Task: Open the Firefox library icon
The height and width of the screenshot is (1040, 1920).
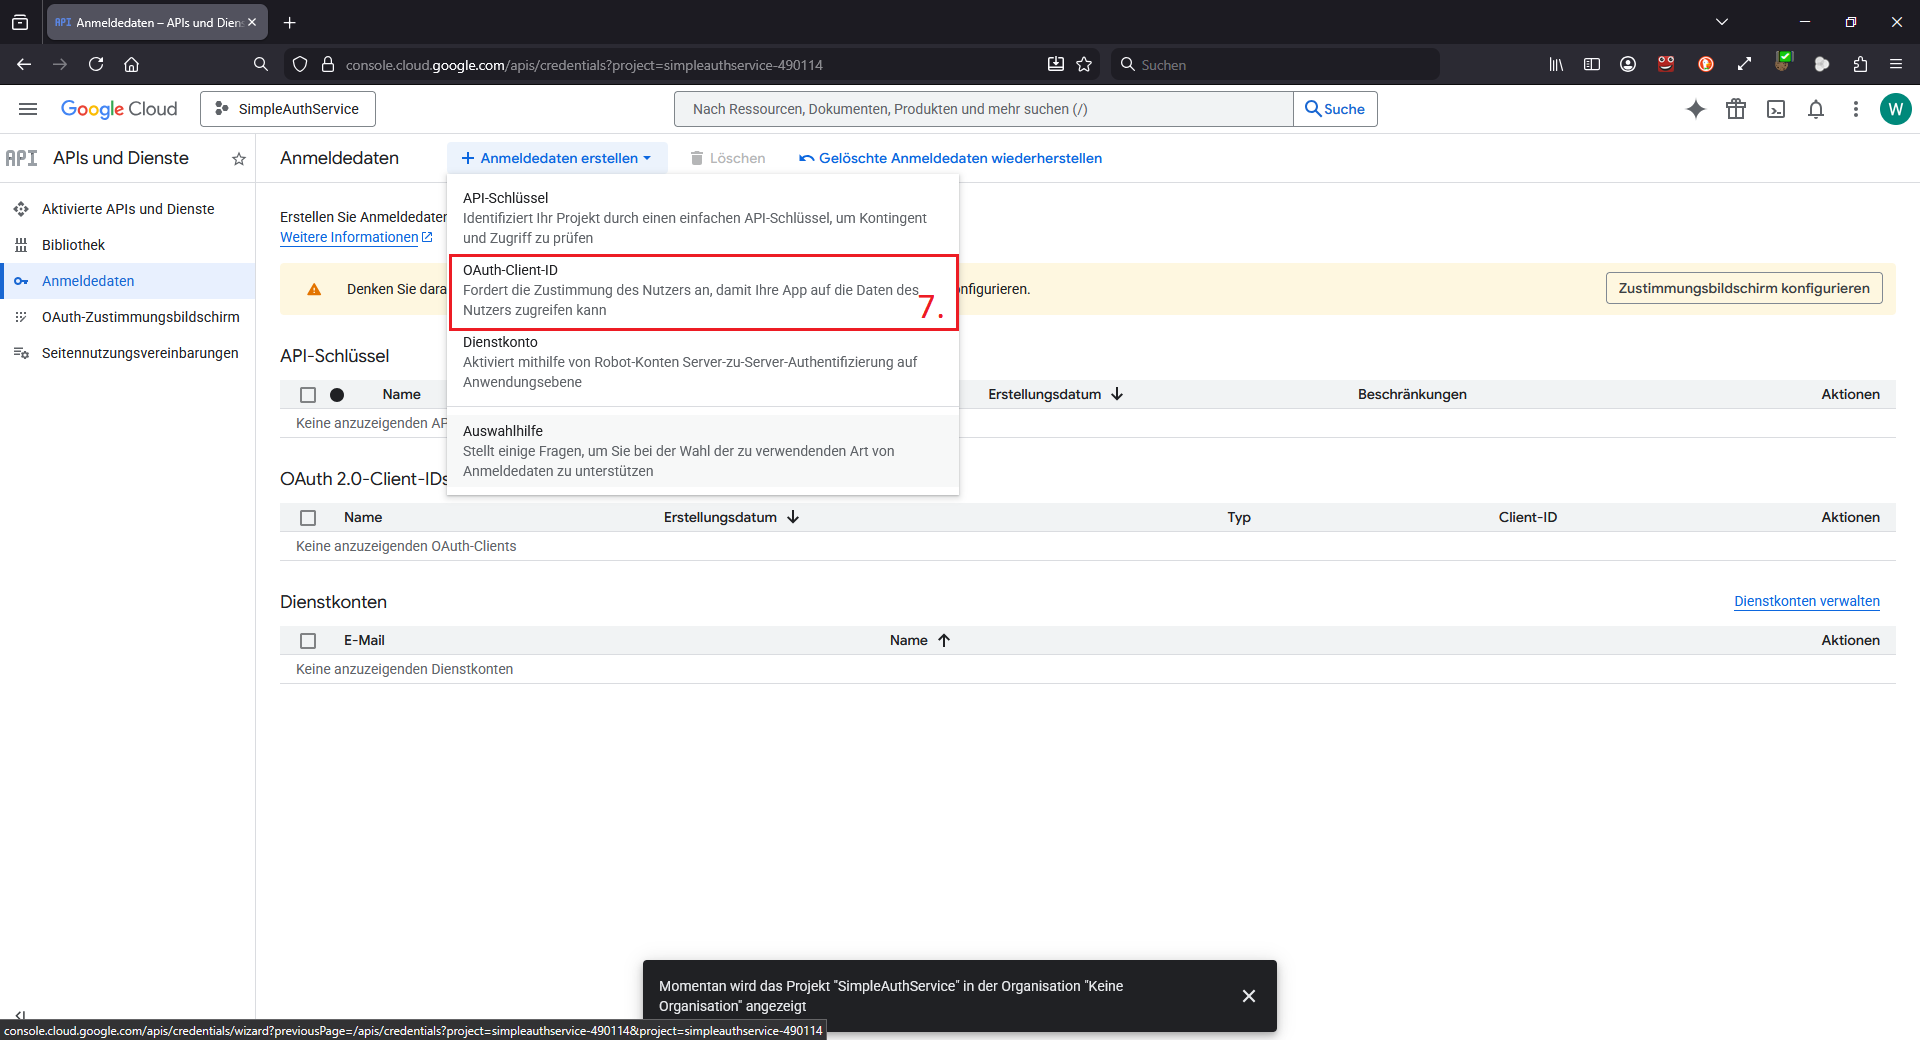Action: [x=1556, y=64]
